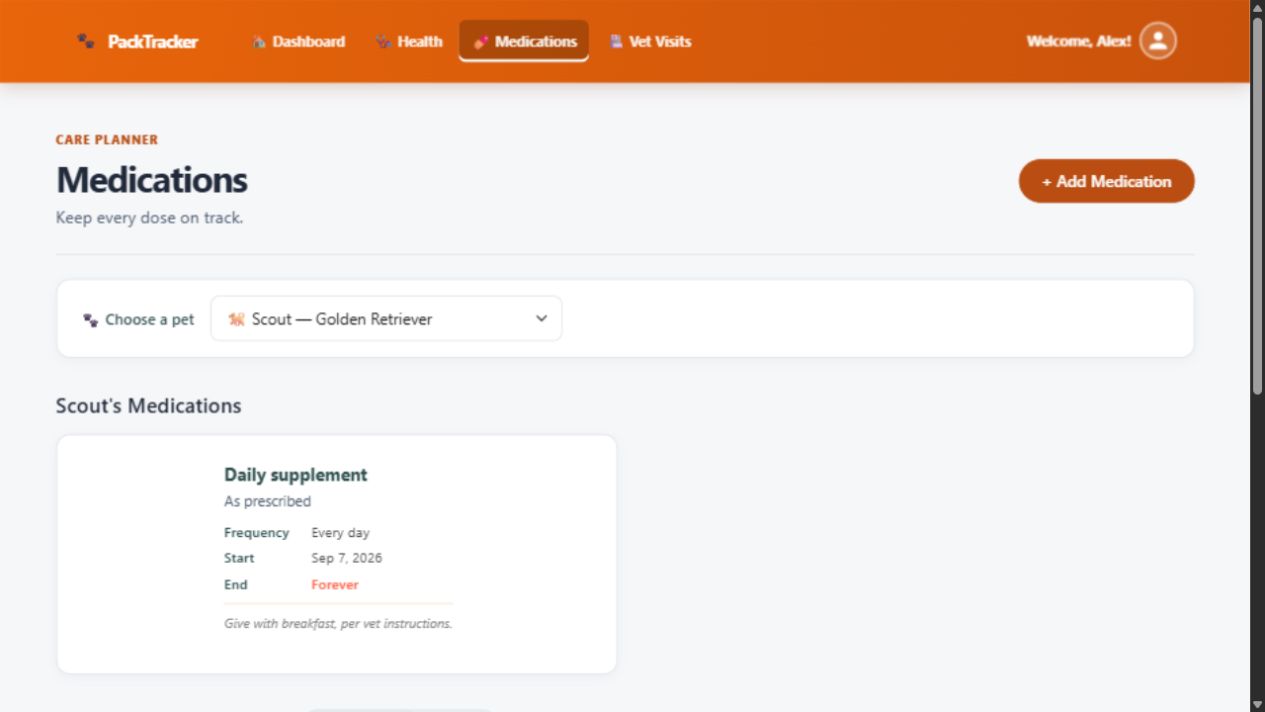Click the Dashboard house icon

(x=259, y=42)
